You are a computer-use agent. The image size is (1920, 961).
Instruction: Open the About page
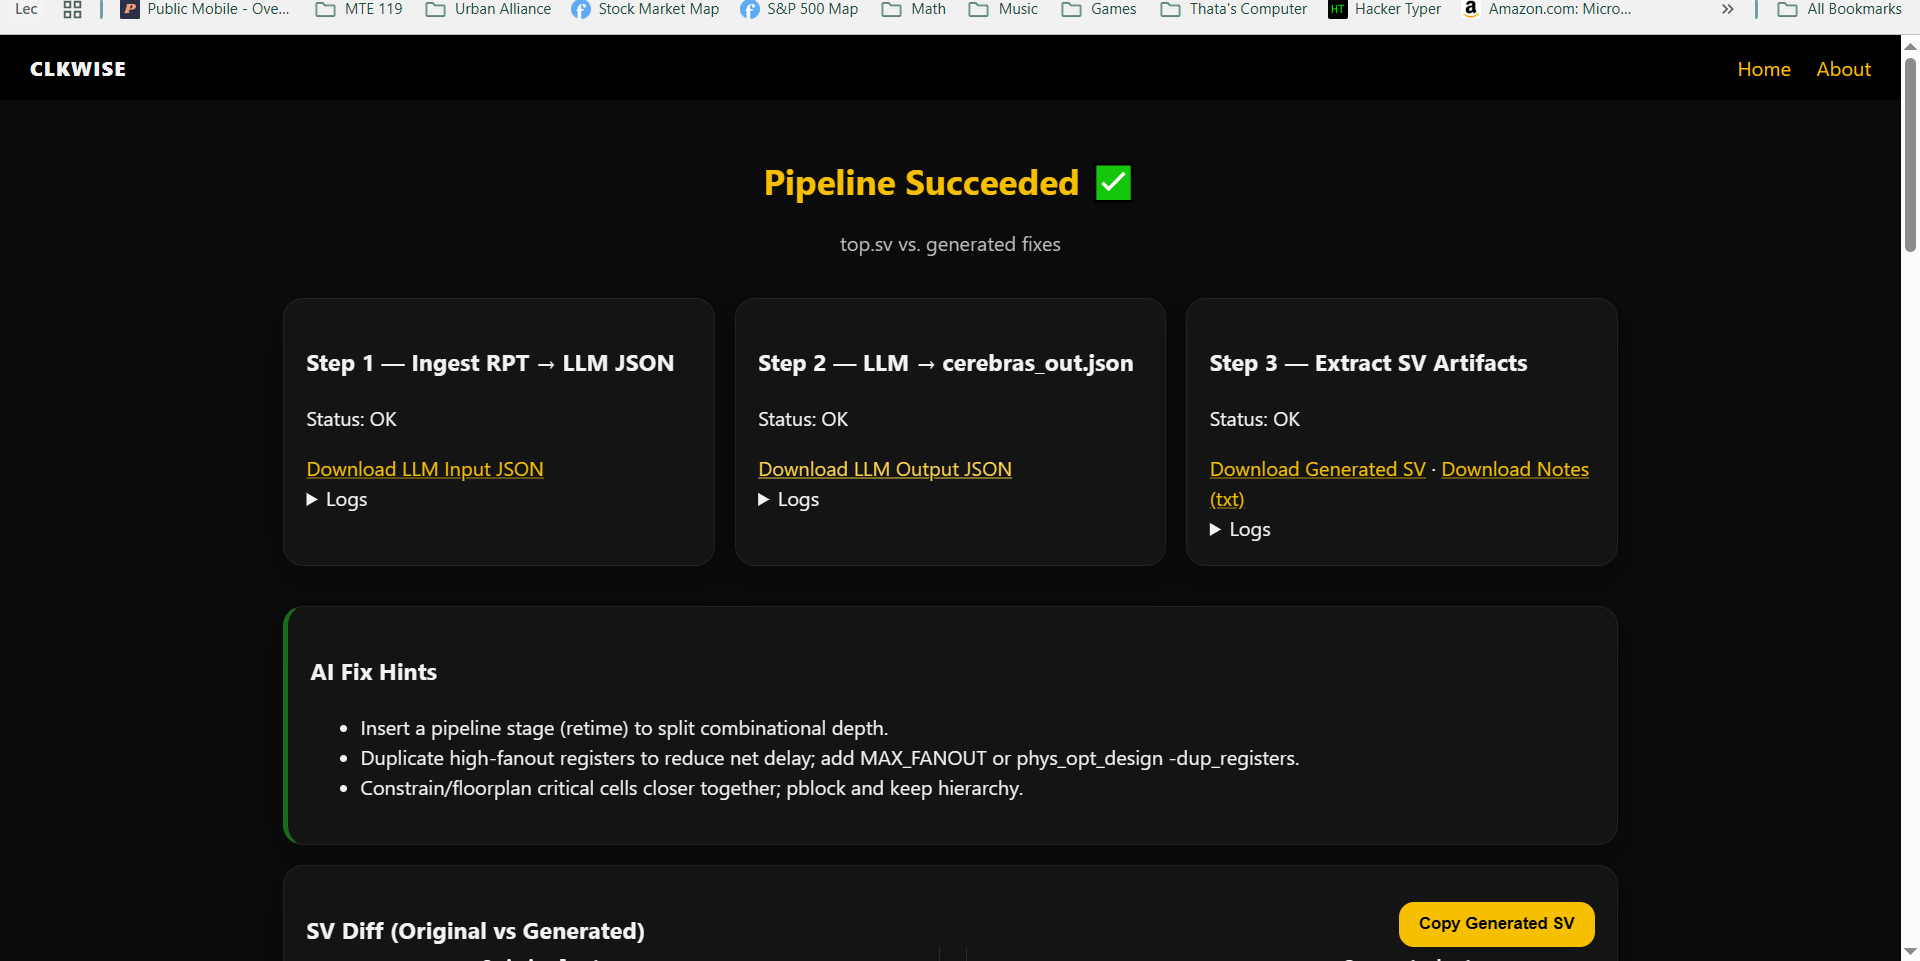click(1843, 69)
